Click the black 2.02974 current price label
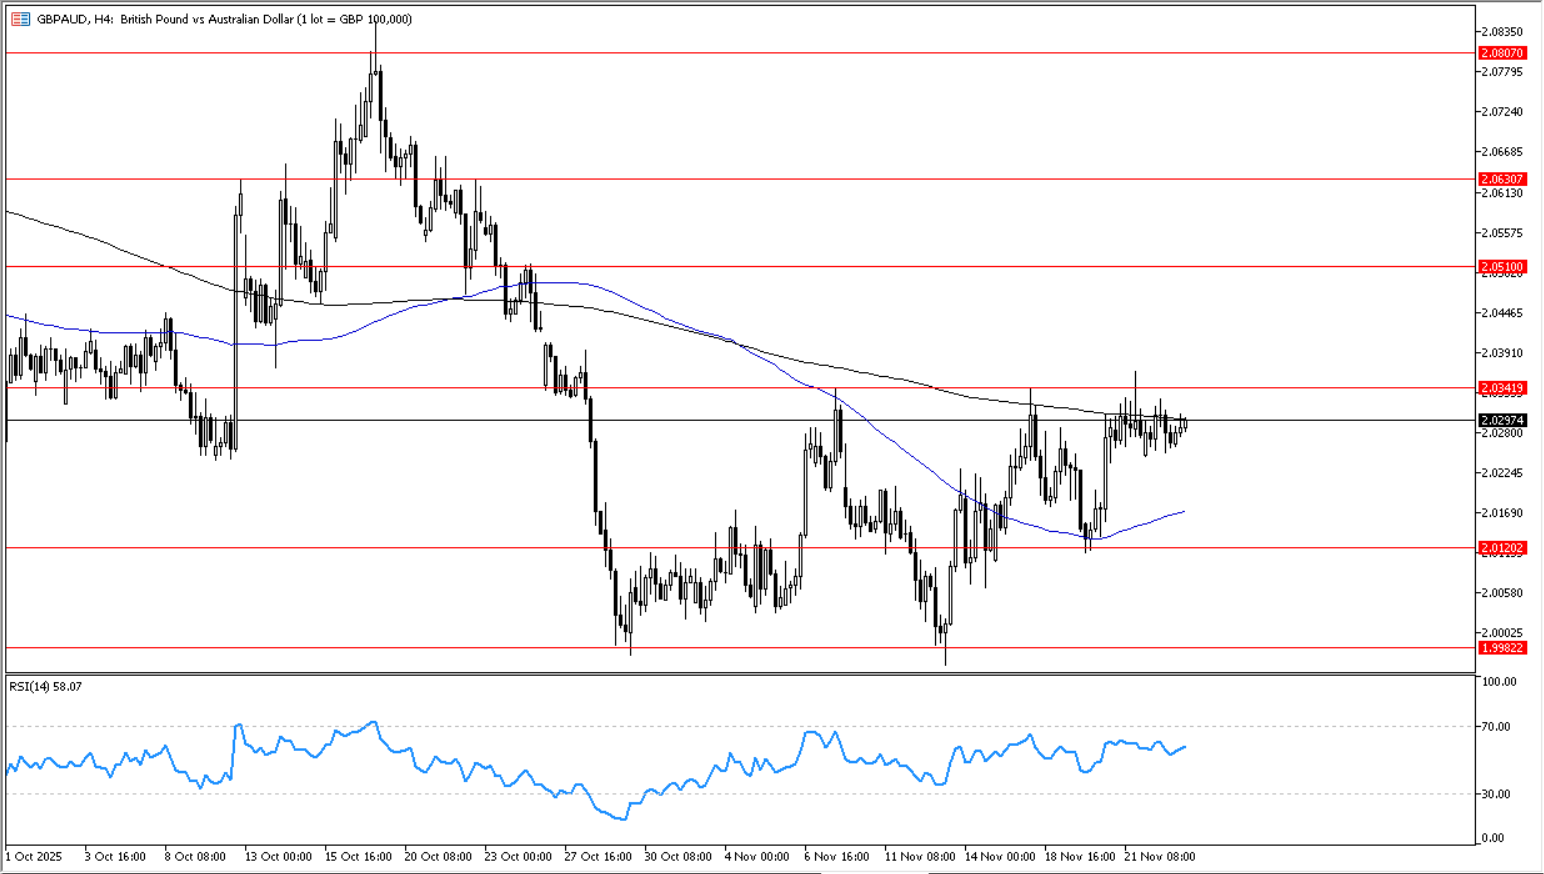 1502,421
